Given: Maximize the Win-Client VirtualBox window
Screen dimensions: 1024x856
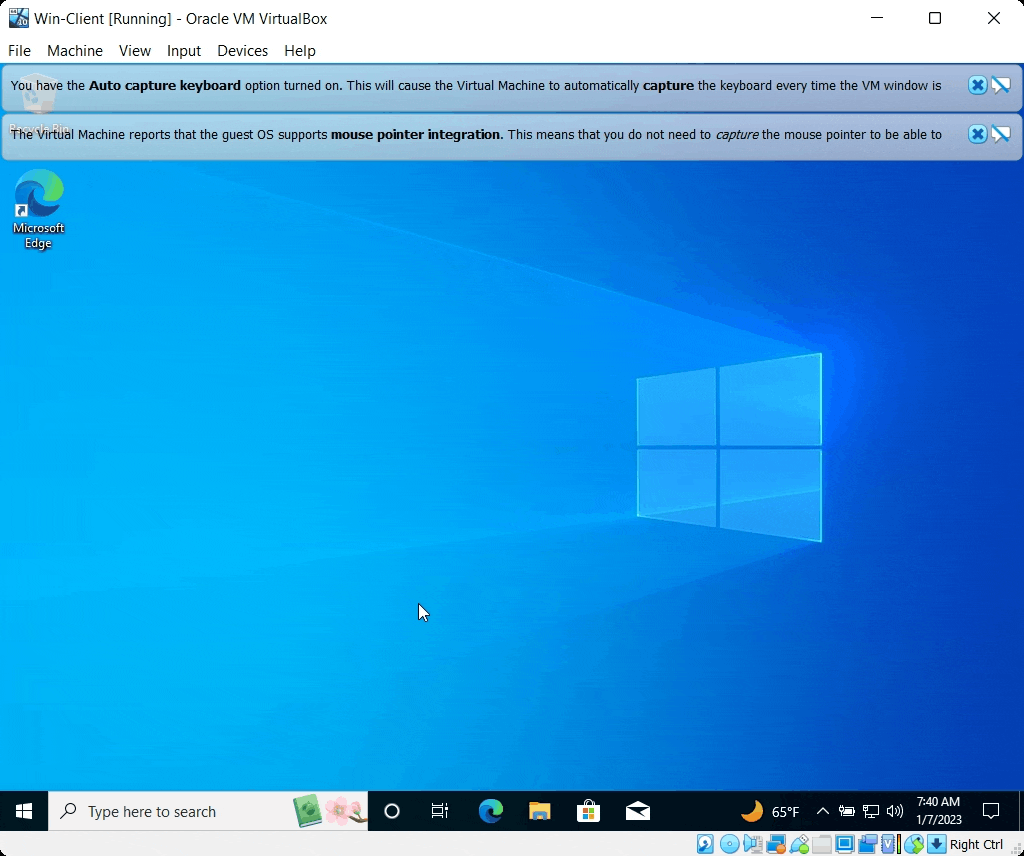Looking at the screenshot, I should tap(935, 18).
